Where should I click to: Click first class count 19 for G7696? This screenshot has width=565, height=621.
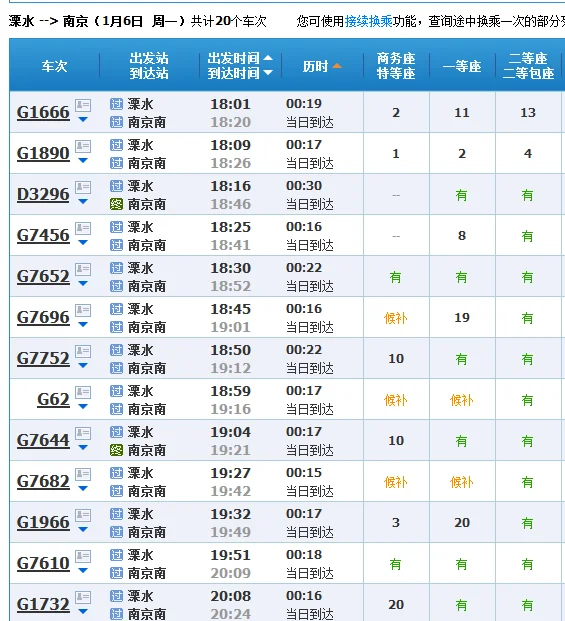tap(462, 317)
